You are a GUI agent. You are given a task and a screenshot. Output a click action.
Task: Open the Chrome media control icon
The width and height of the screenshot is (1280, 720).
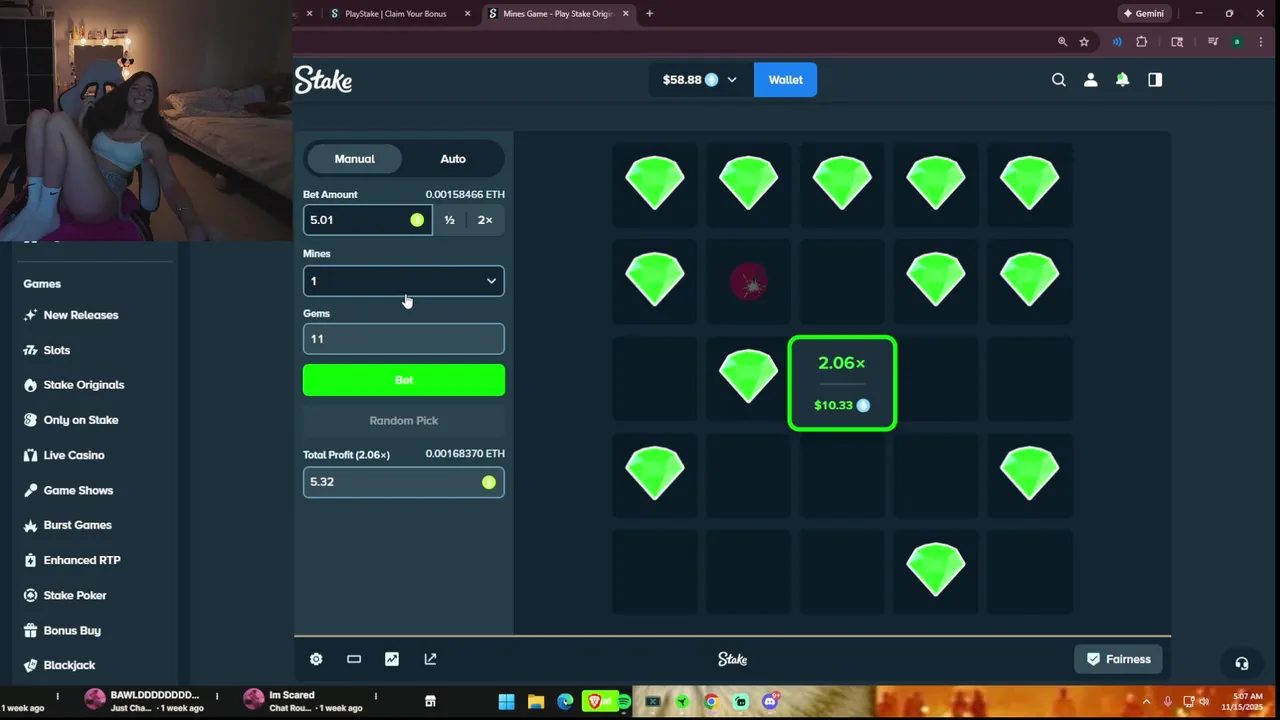pos(1213,42)
